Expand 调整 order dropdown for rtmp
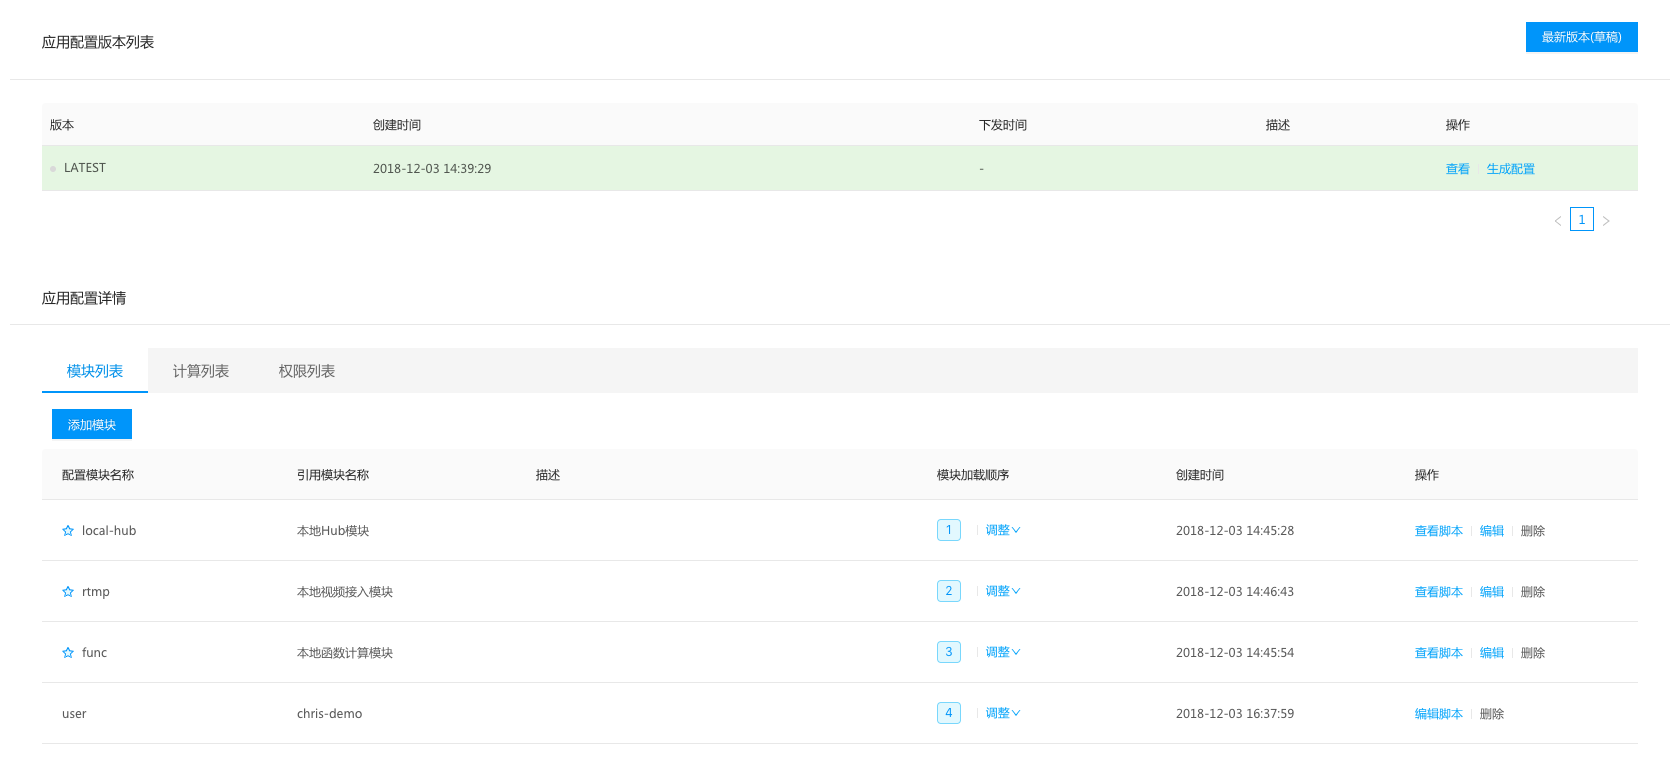This screenshot has height=782, width=1673. coord(1002,591)
